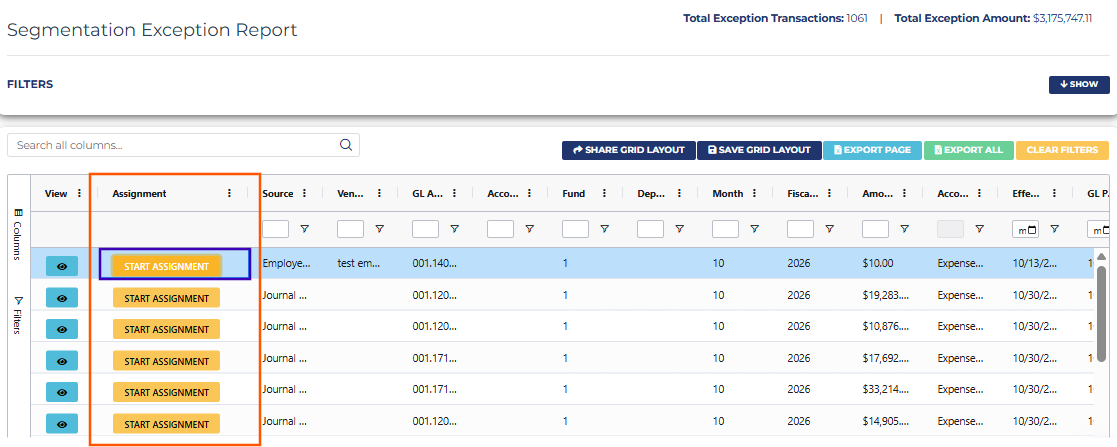Open the Assignment column menu dots
This screenshot has height=447, width=1117.
pyautogui.click(x=229, y=193)
